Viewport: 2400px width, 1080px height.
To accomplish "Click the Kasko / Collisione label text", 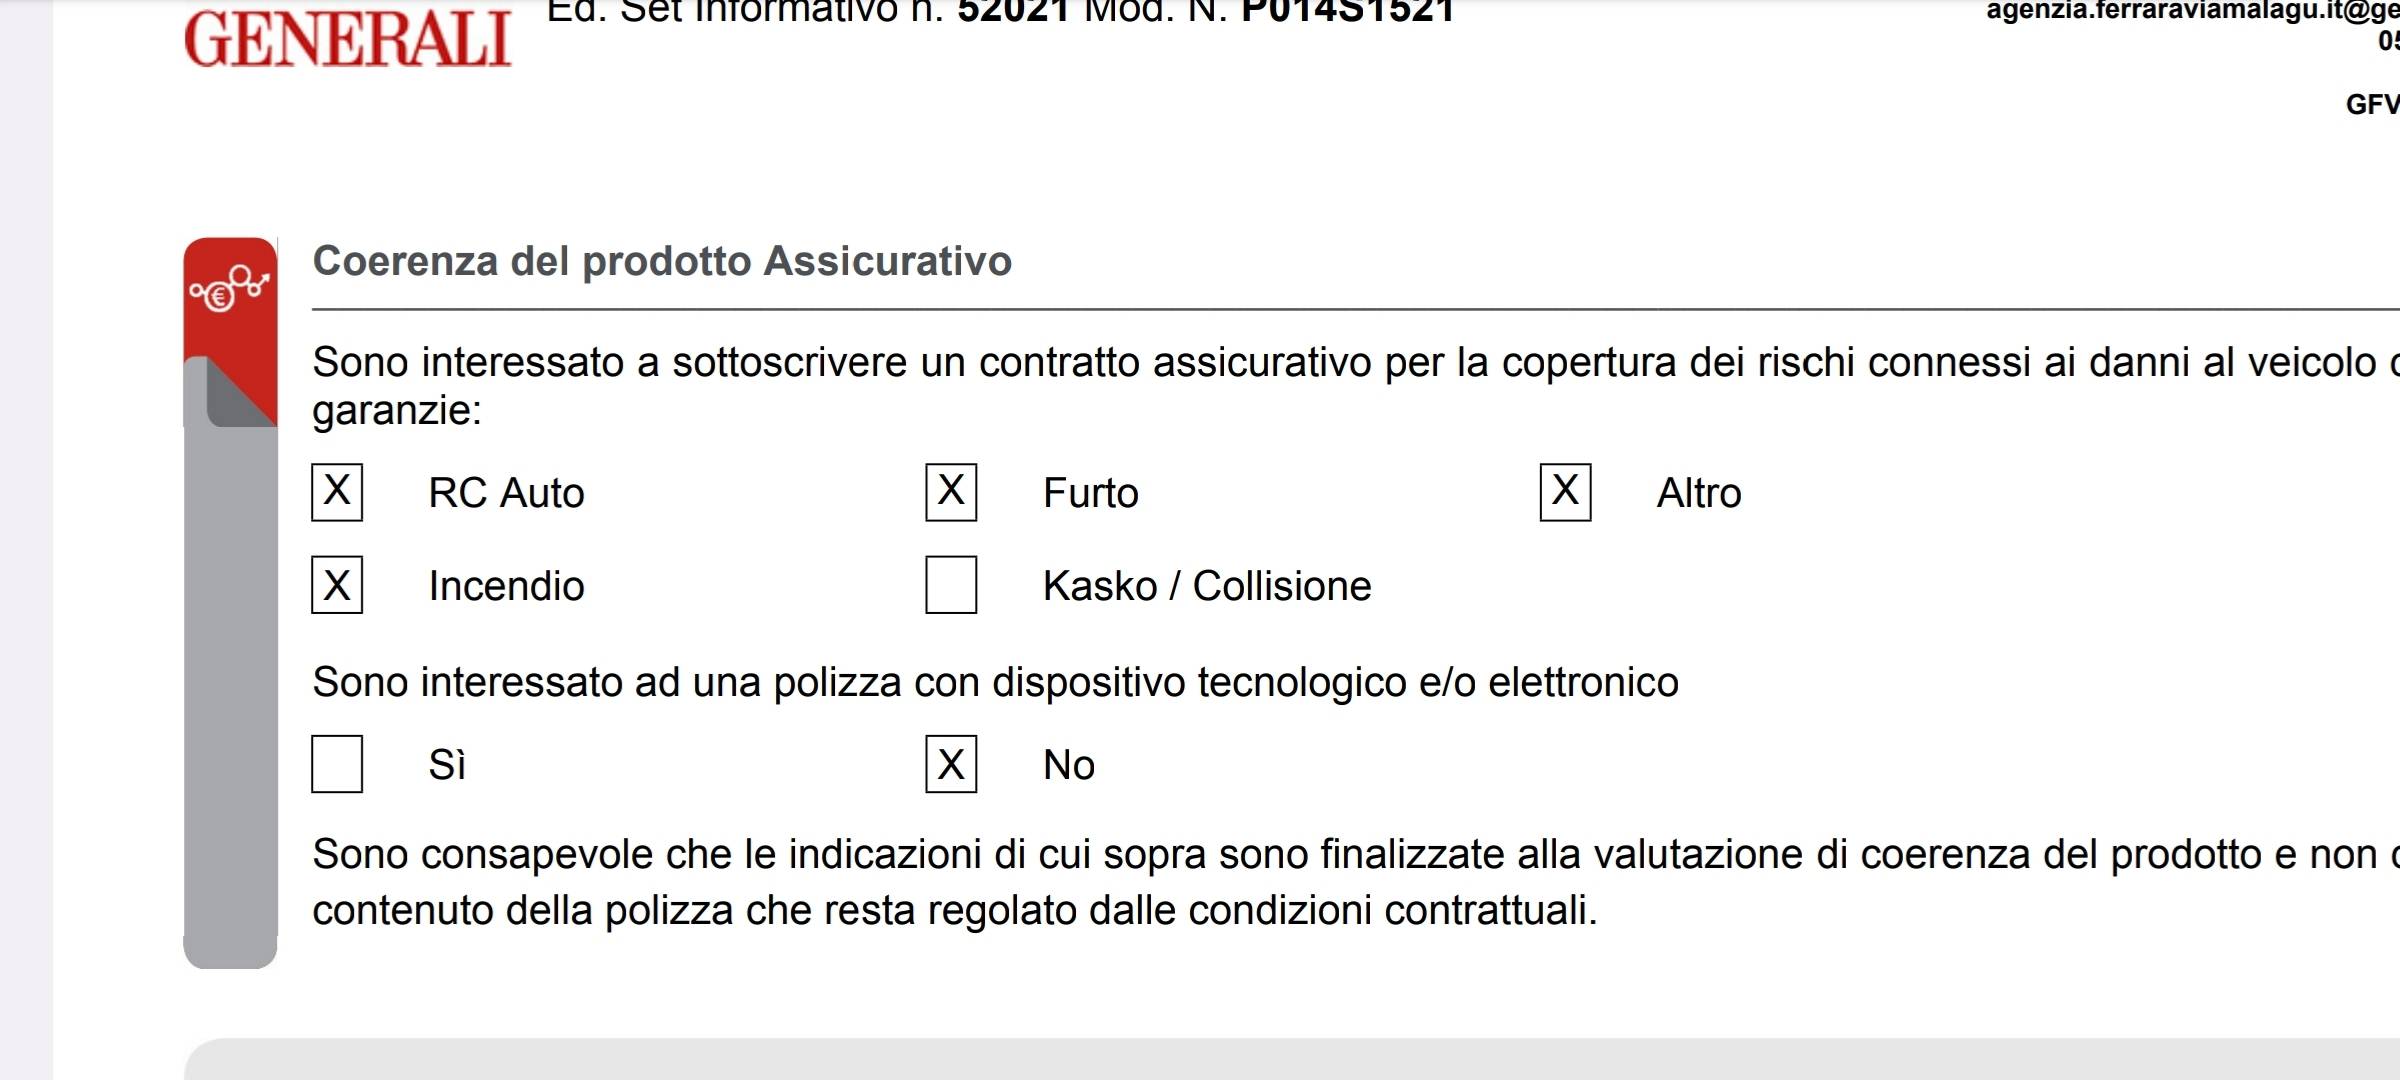I will (1206, 586).
